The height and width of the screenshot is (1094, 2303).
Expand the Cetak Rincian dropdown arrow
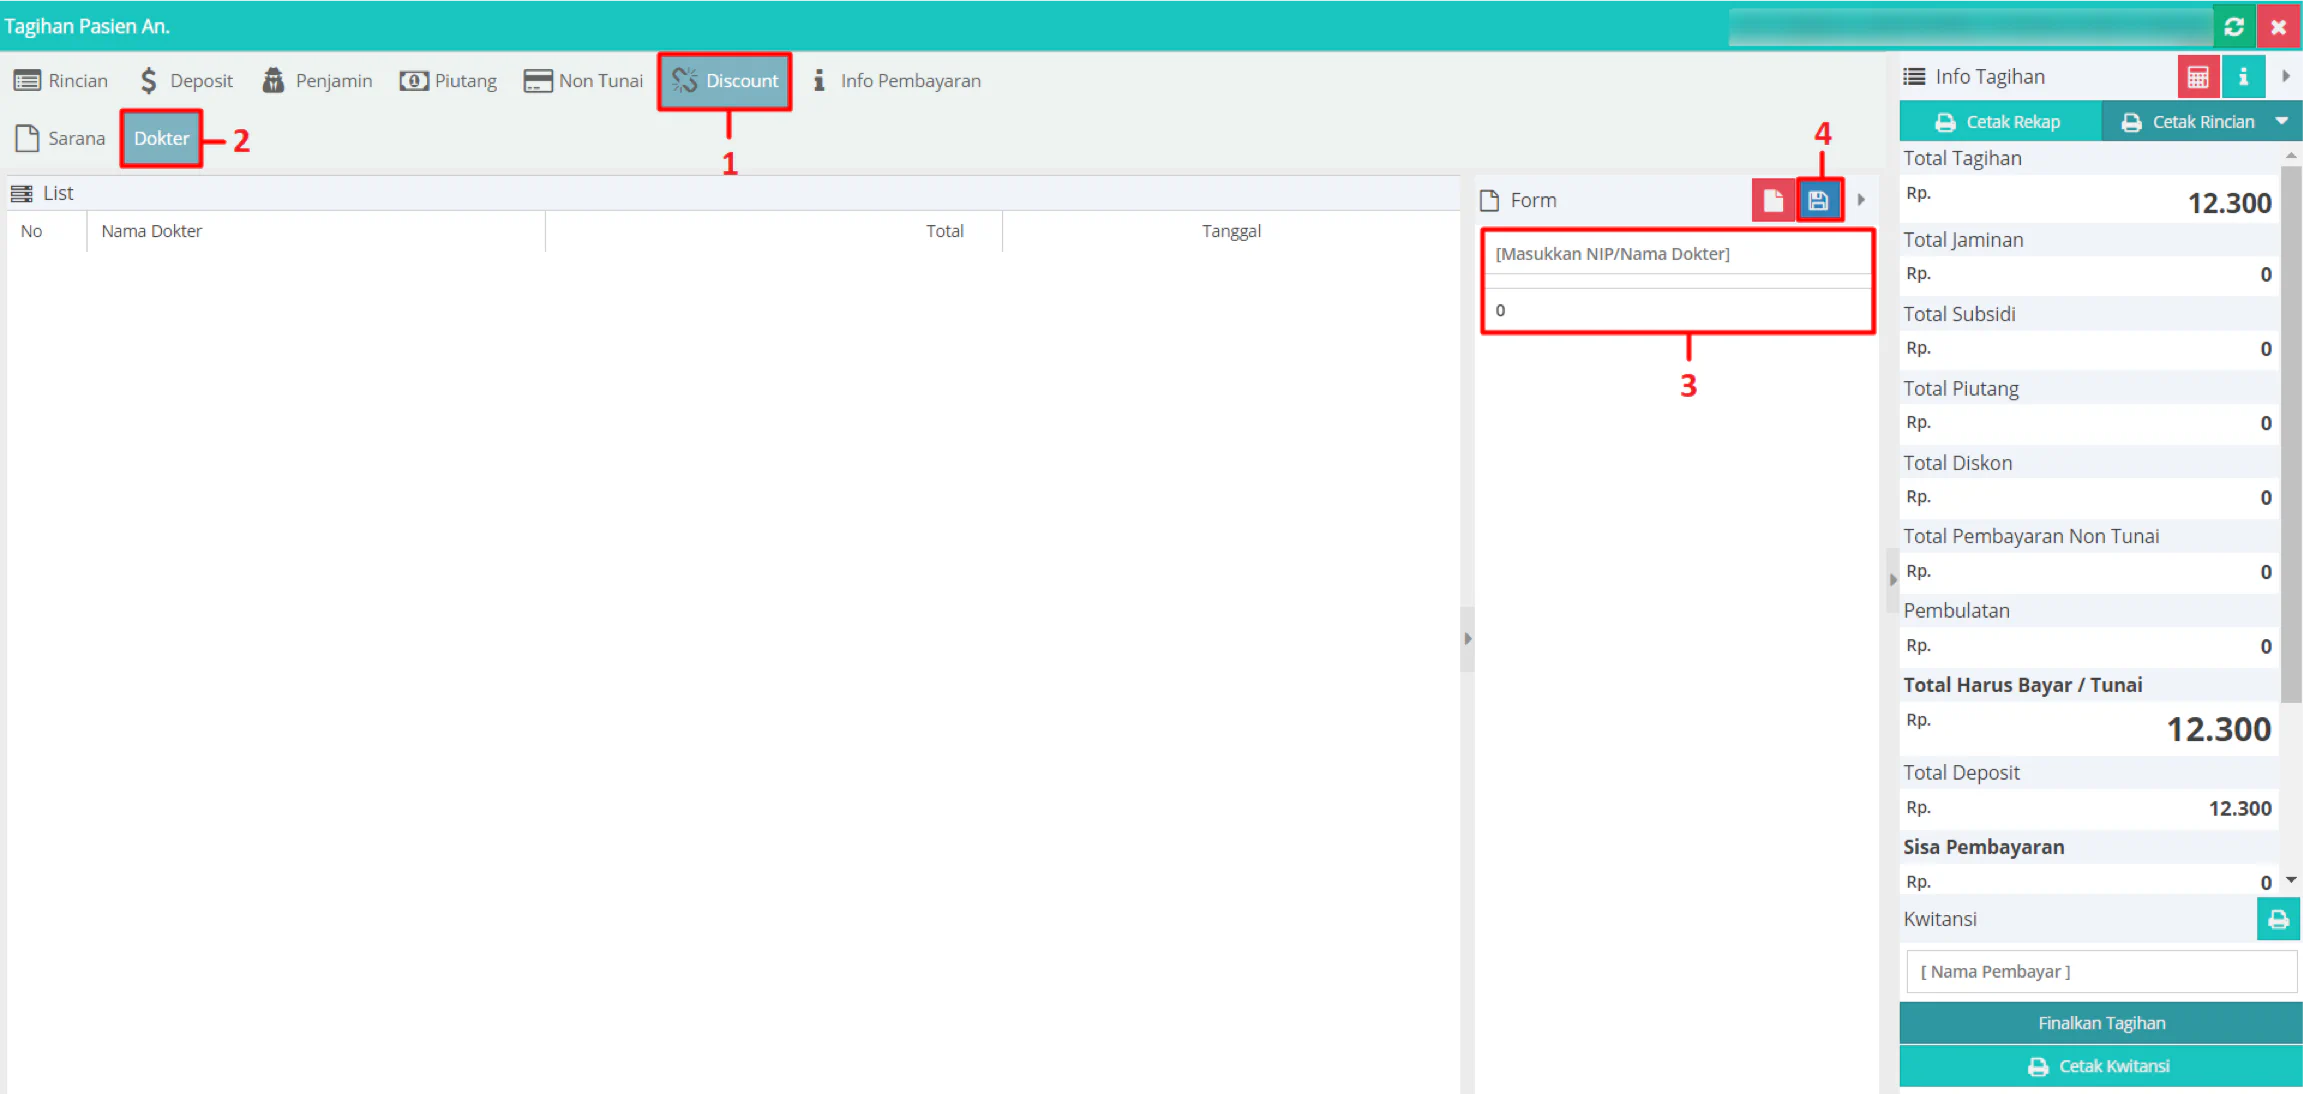(x=2282, y=121)
